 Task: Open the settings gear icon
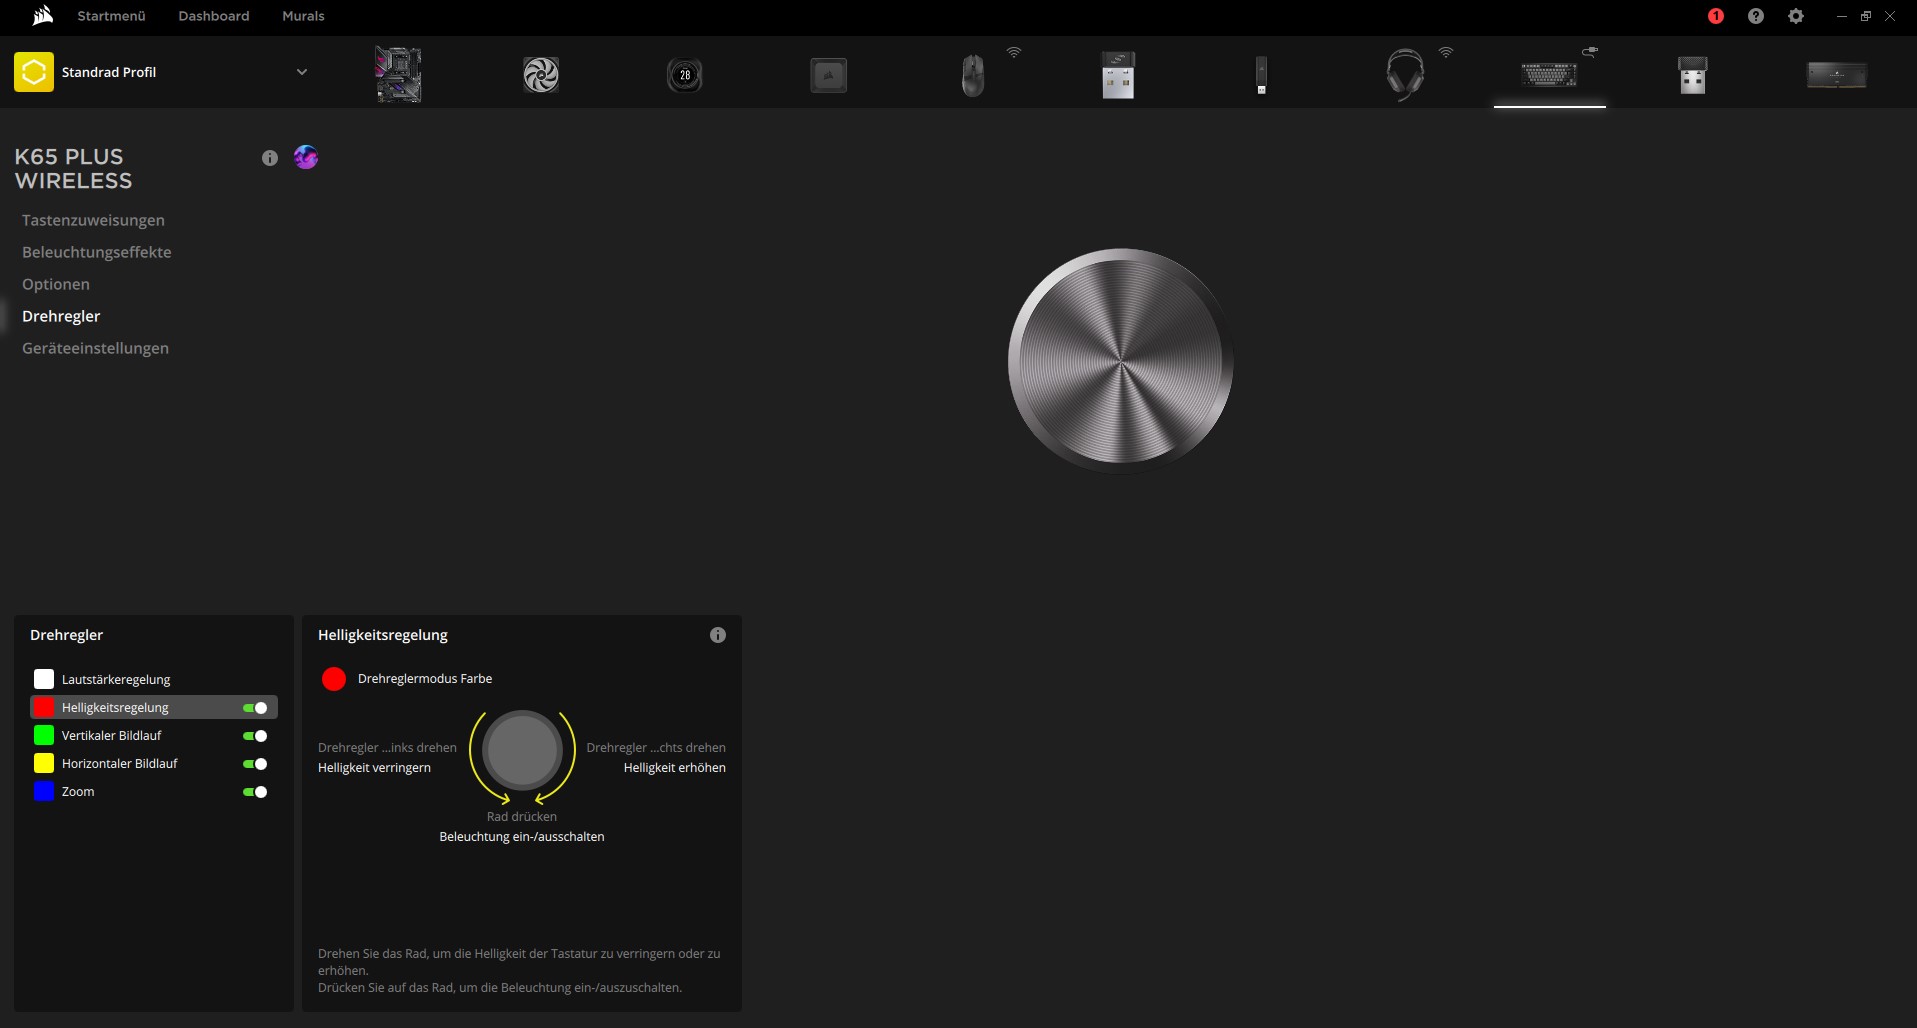pos(1796,16)
